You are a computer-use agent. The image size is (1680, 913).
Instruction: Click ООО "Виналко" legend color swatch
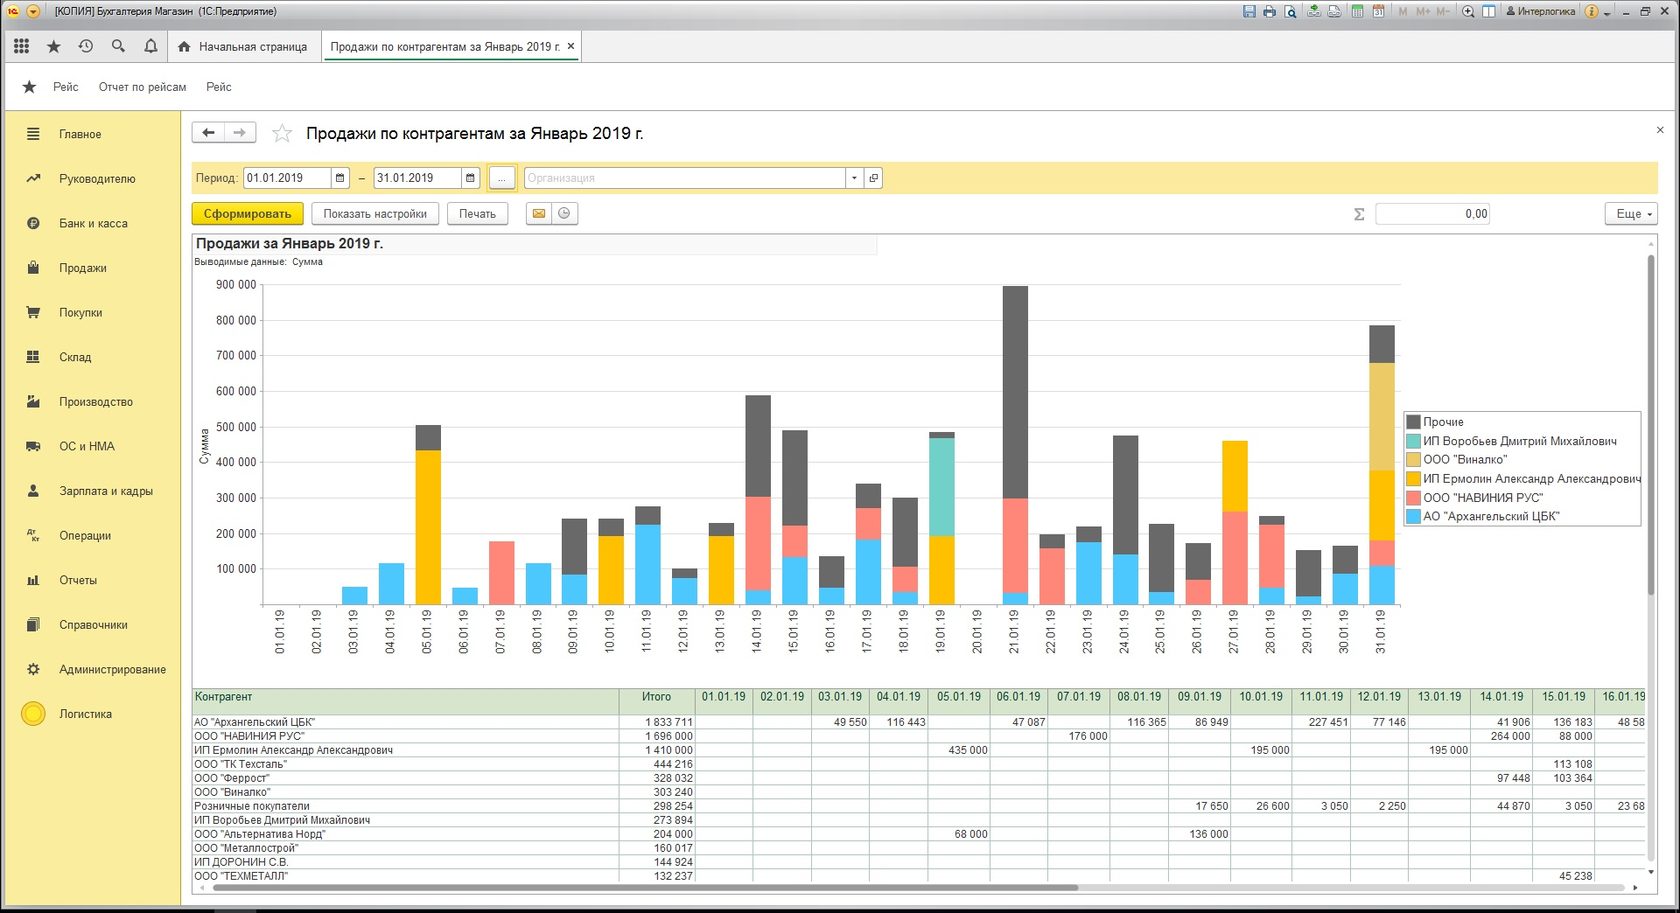point(1414,460)
